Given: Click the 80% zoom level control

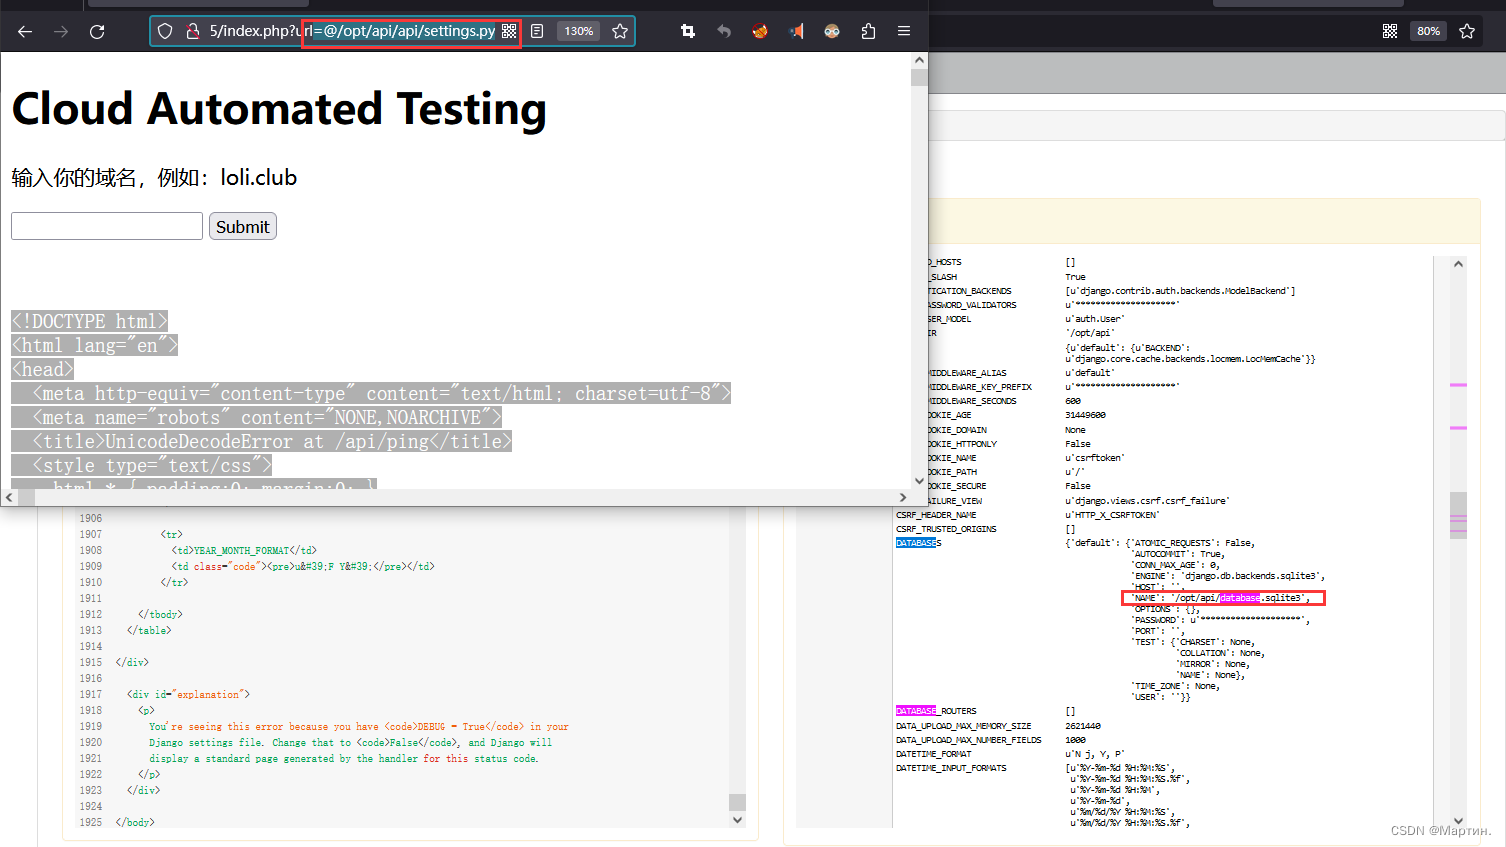Looking at the screenshot, I should (x=1428, y=30).
